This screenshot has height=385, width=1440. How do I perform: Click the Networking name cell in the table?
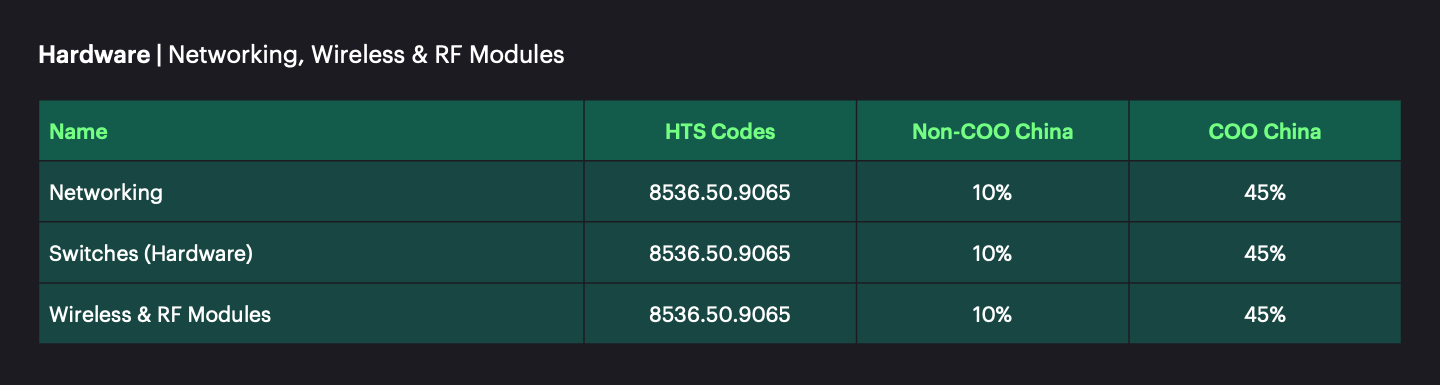pyautogui.click(x=106, y=192)
